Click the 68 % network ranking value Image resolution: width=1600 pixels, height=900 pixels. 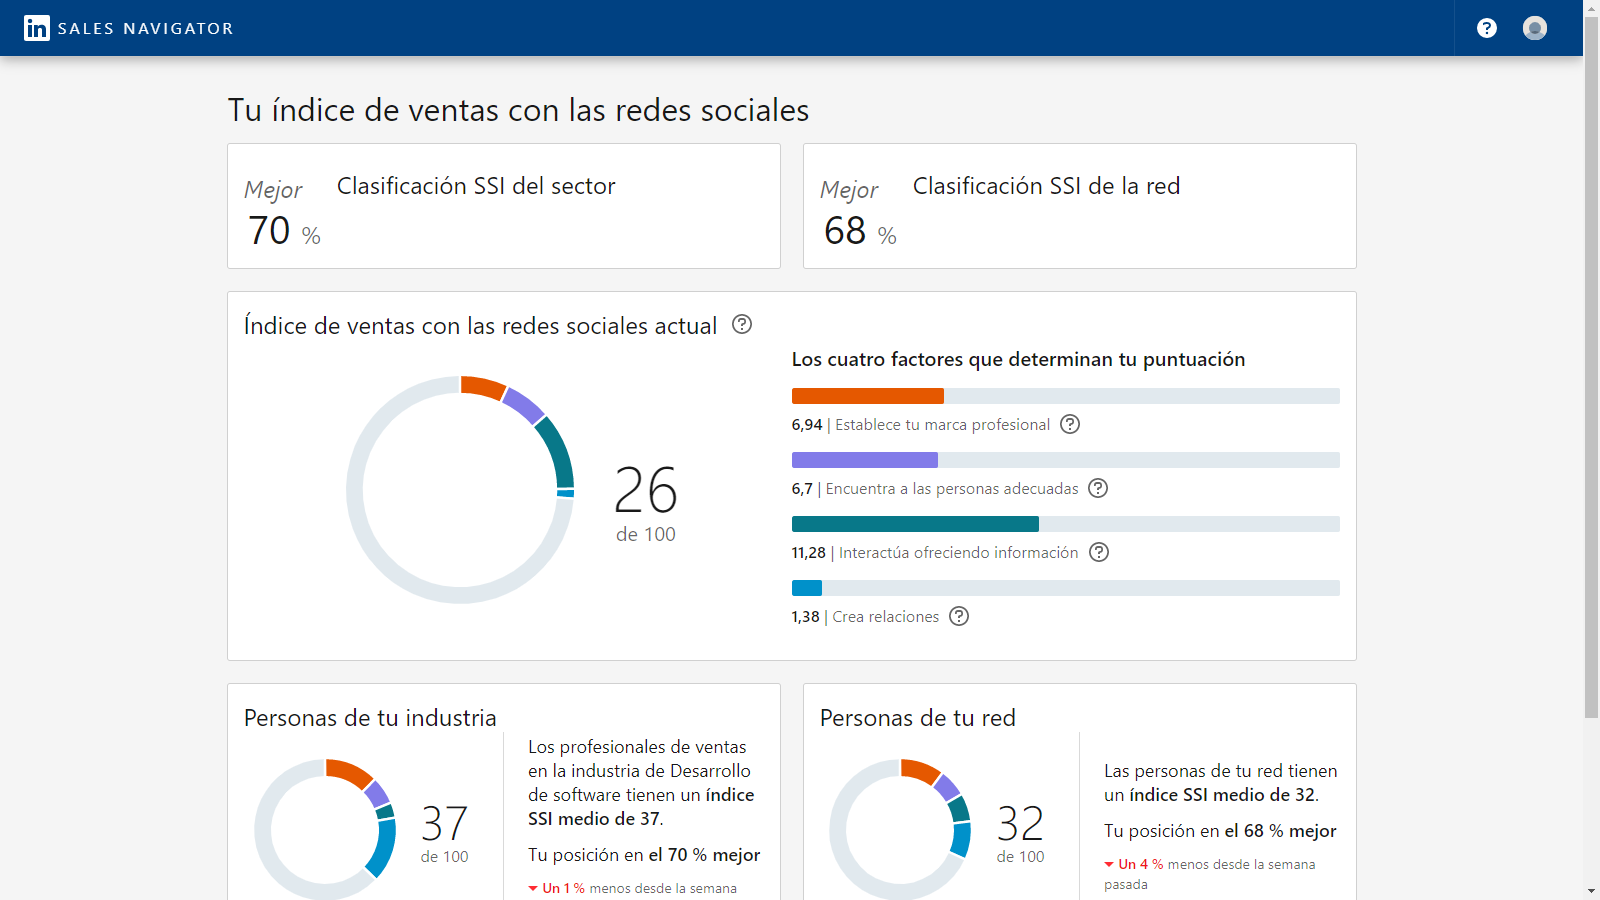click(860, 231)
